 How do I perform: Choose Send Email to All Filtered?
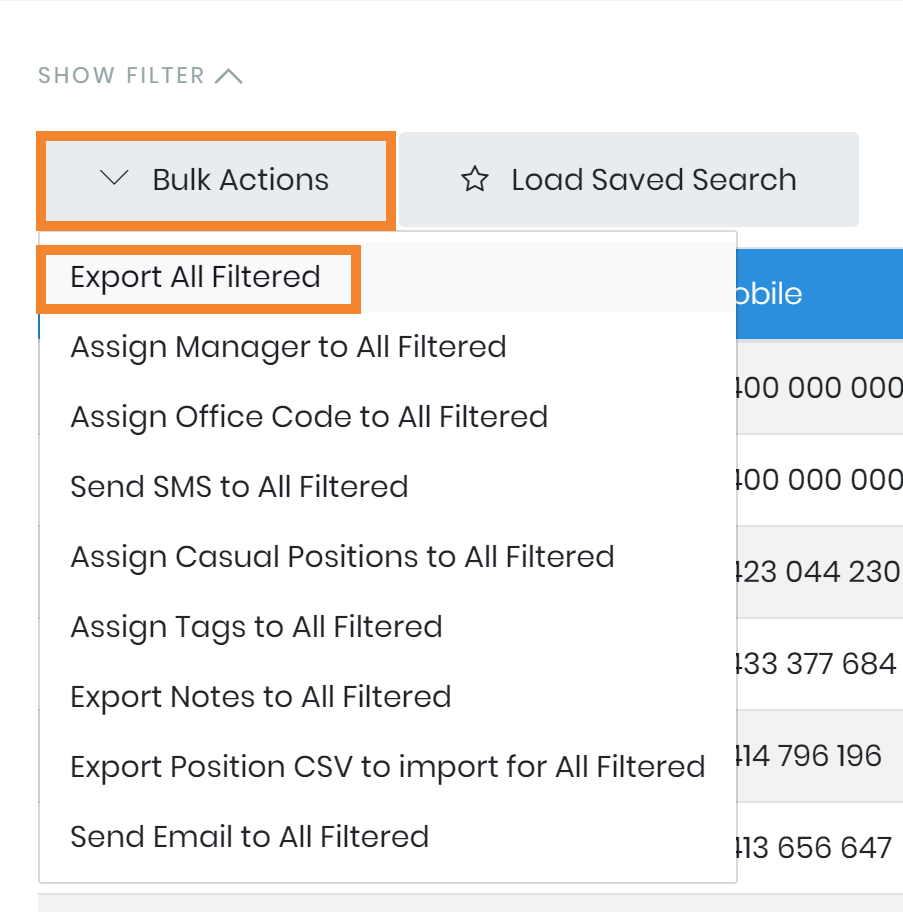(x=249, y=837)
